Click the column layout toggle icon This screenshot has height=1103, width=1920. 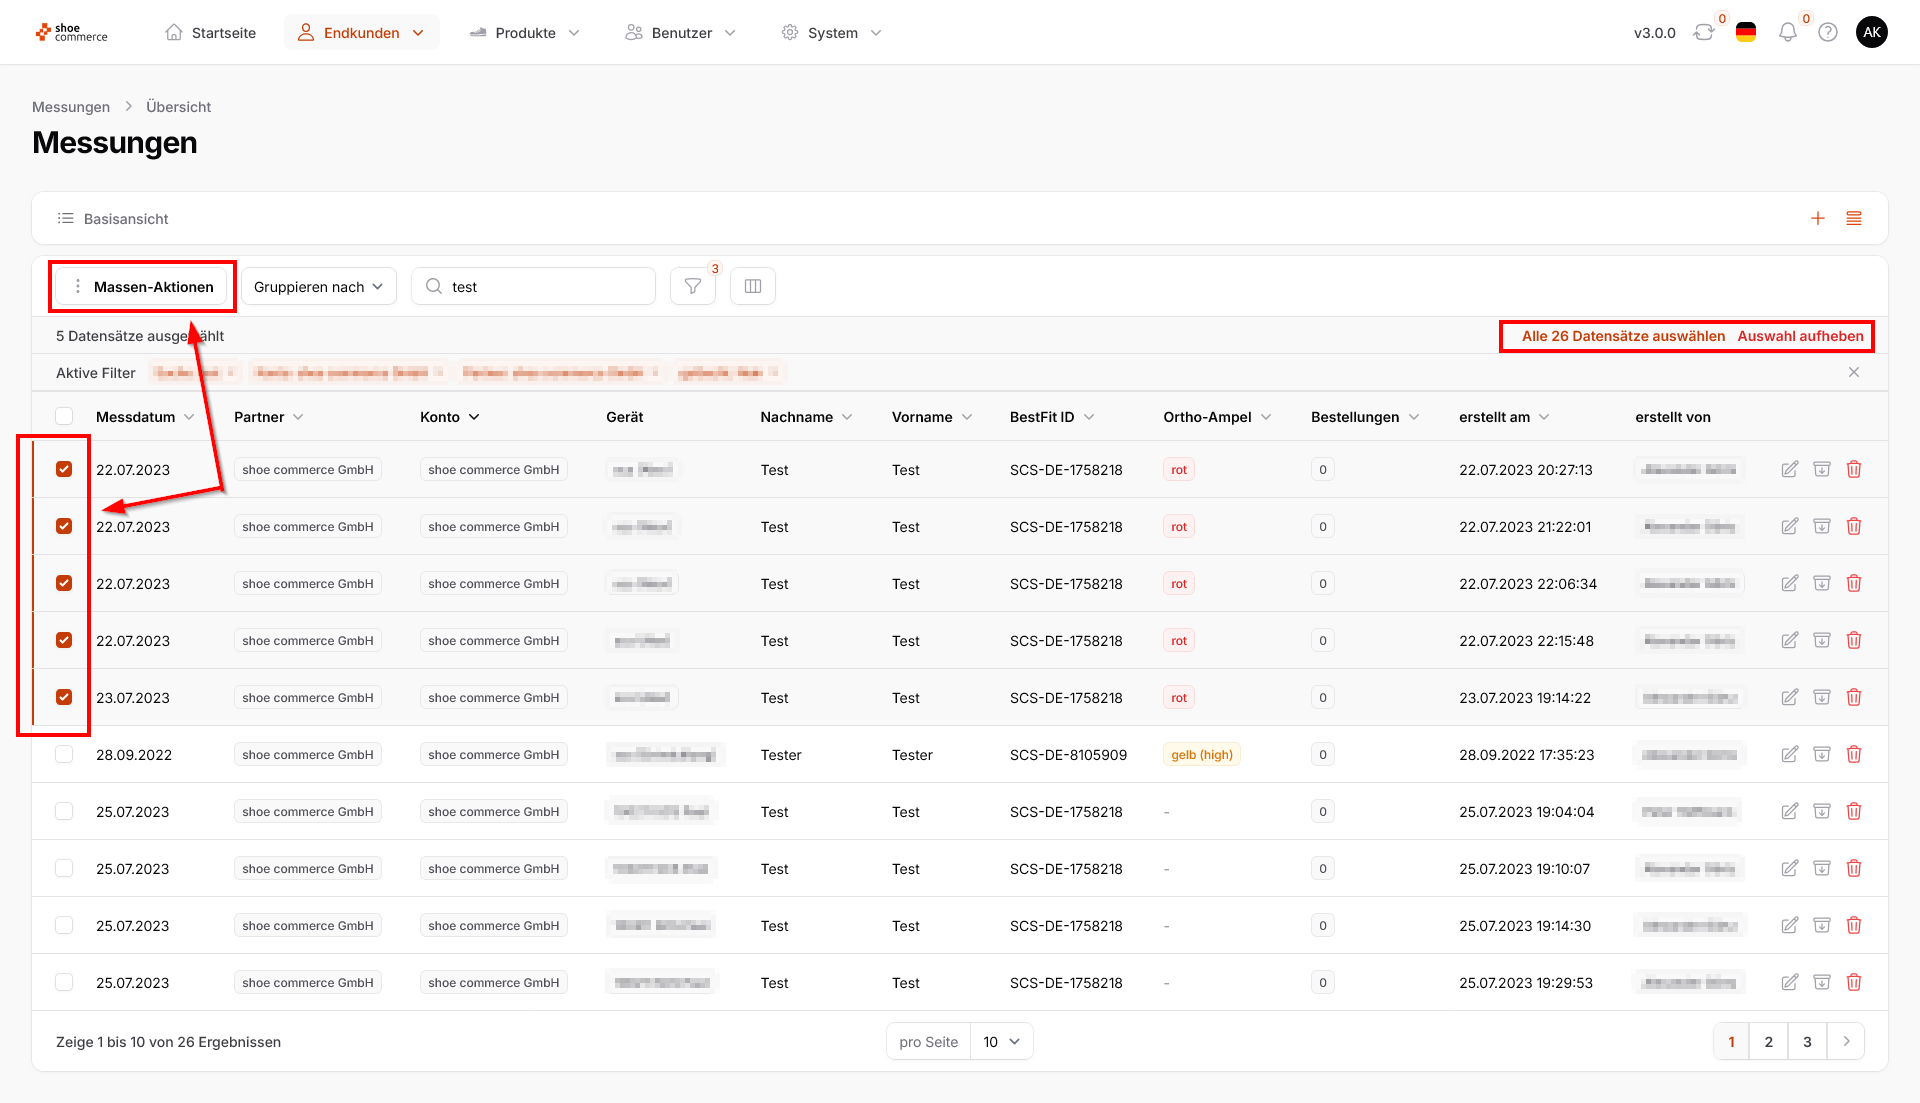pos(753,287)
